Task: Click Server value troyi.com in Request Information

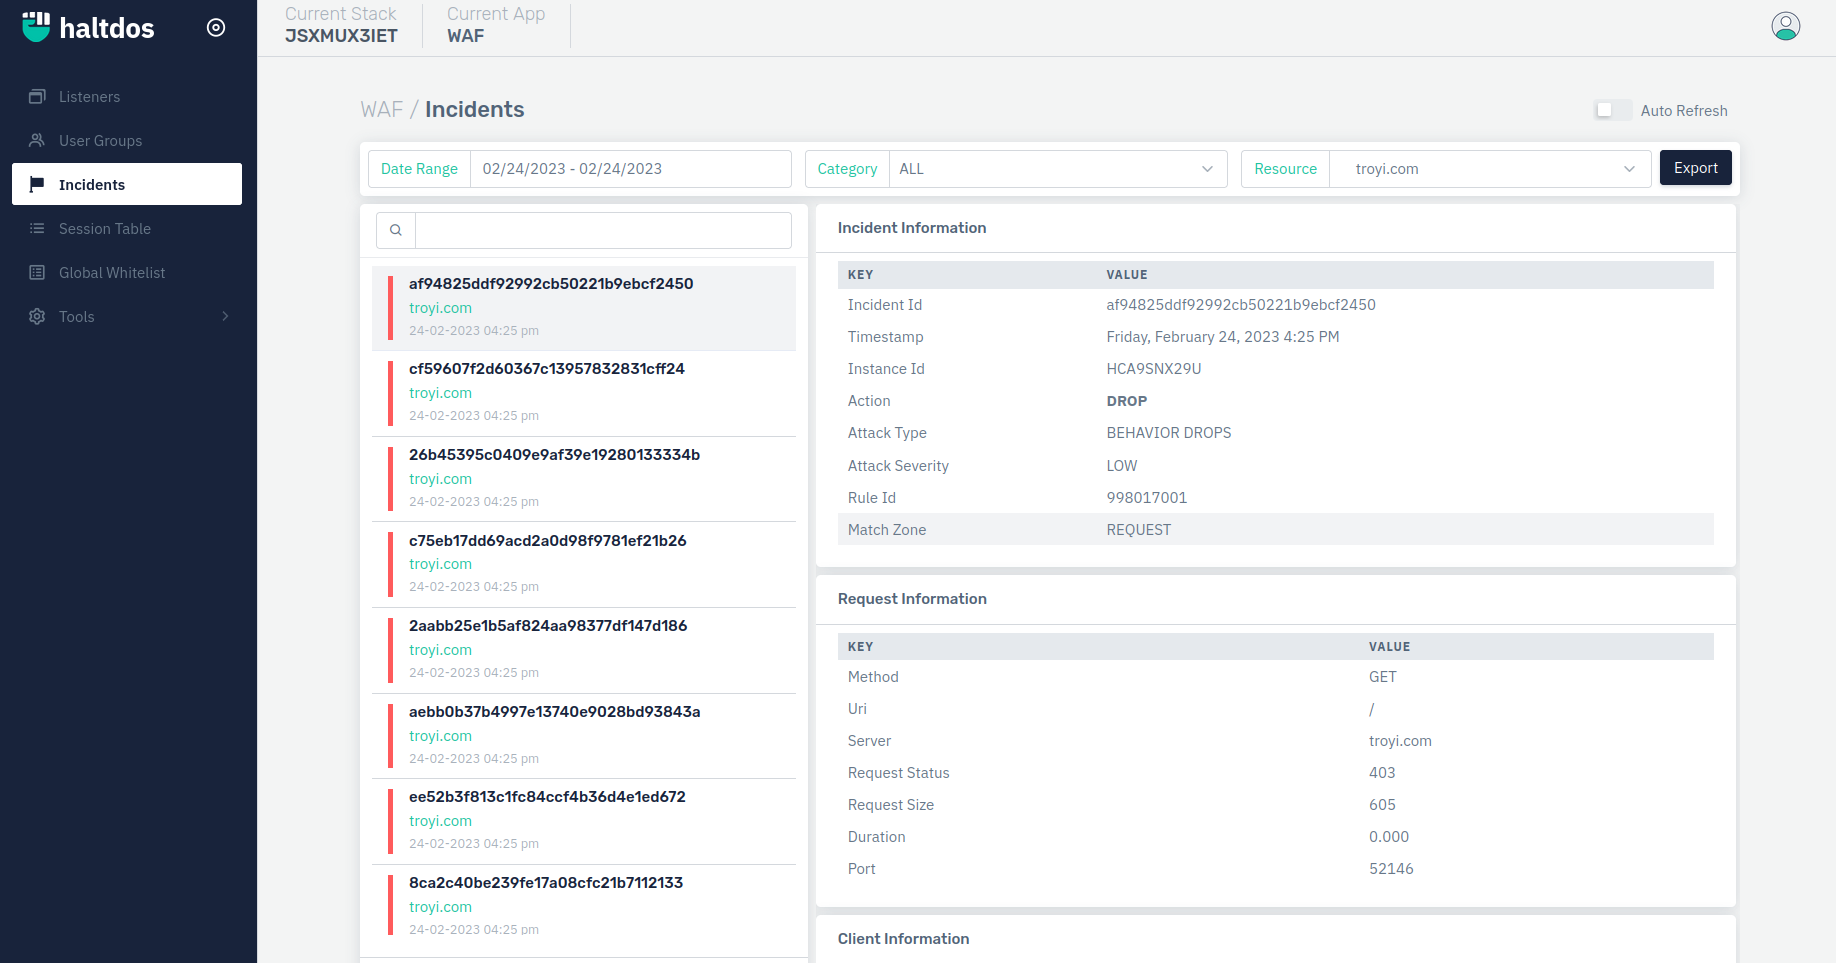Action: pos(1400,741)
